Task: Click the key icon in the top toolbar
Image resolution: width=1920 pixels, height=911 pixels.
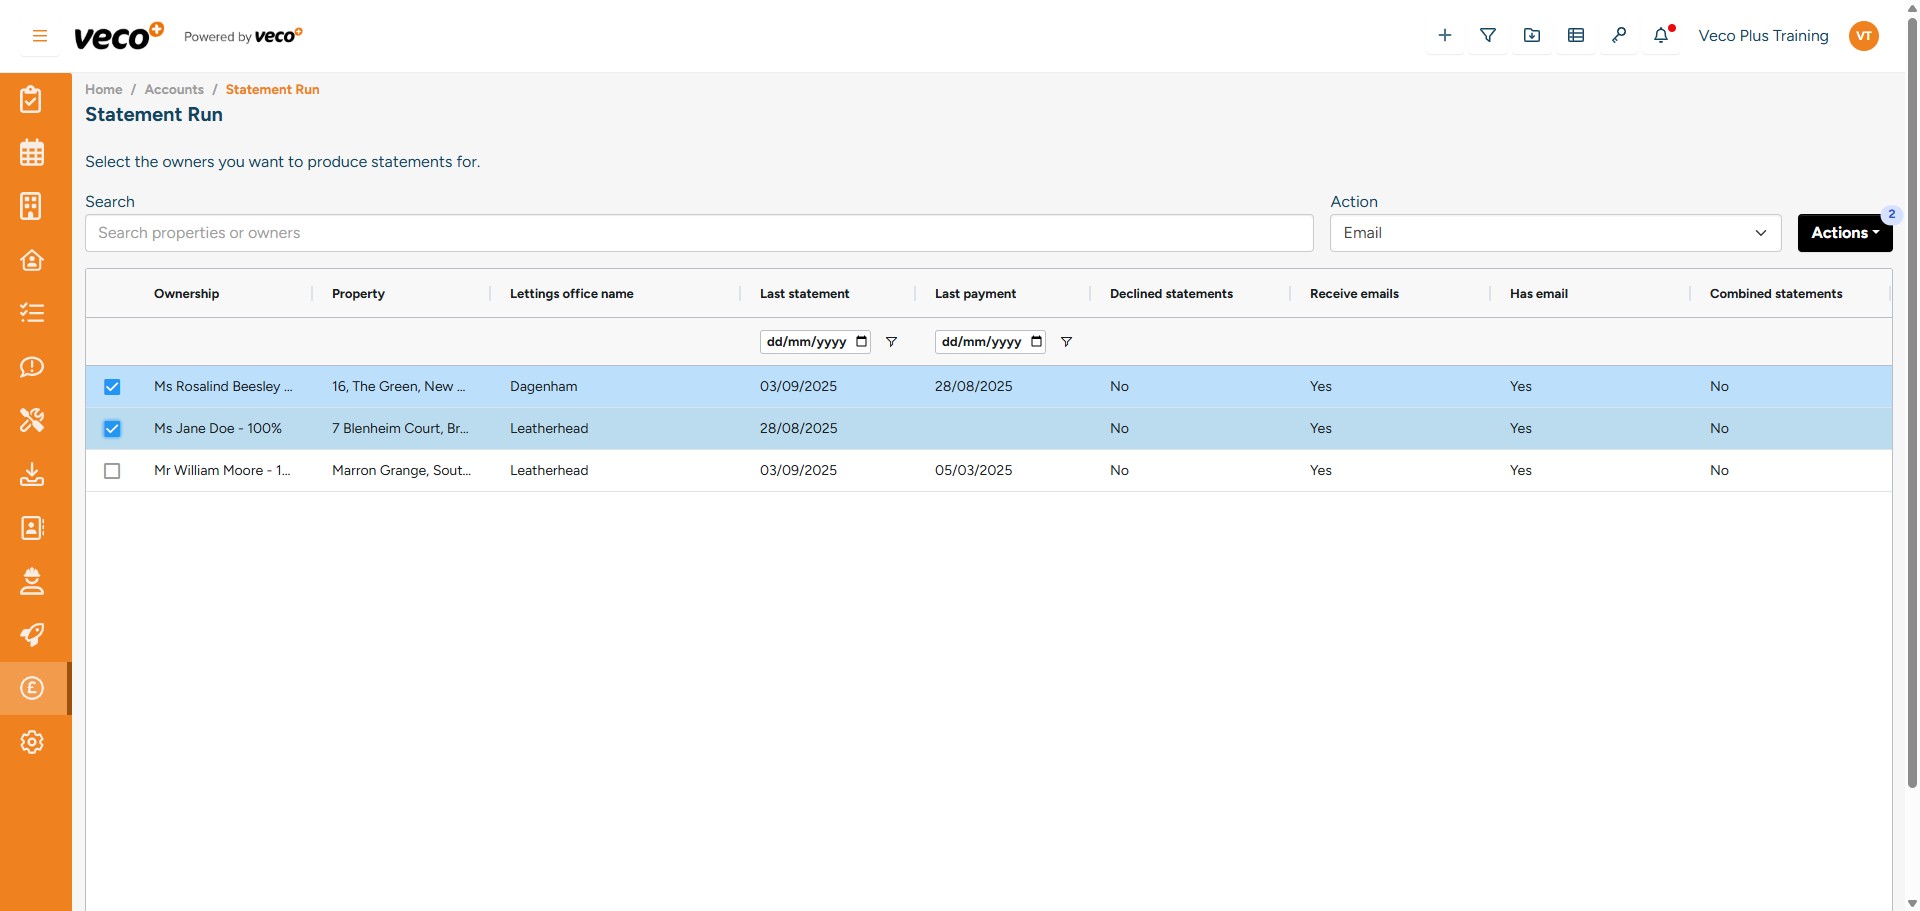Action: [1619, 35]
